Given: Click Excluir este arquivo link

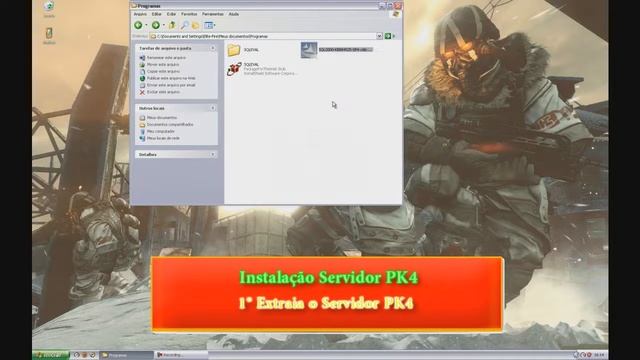Looking at the screenshot, I should (163, 92).
